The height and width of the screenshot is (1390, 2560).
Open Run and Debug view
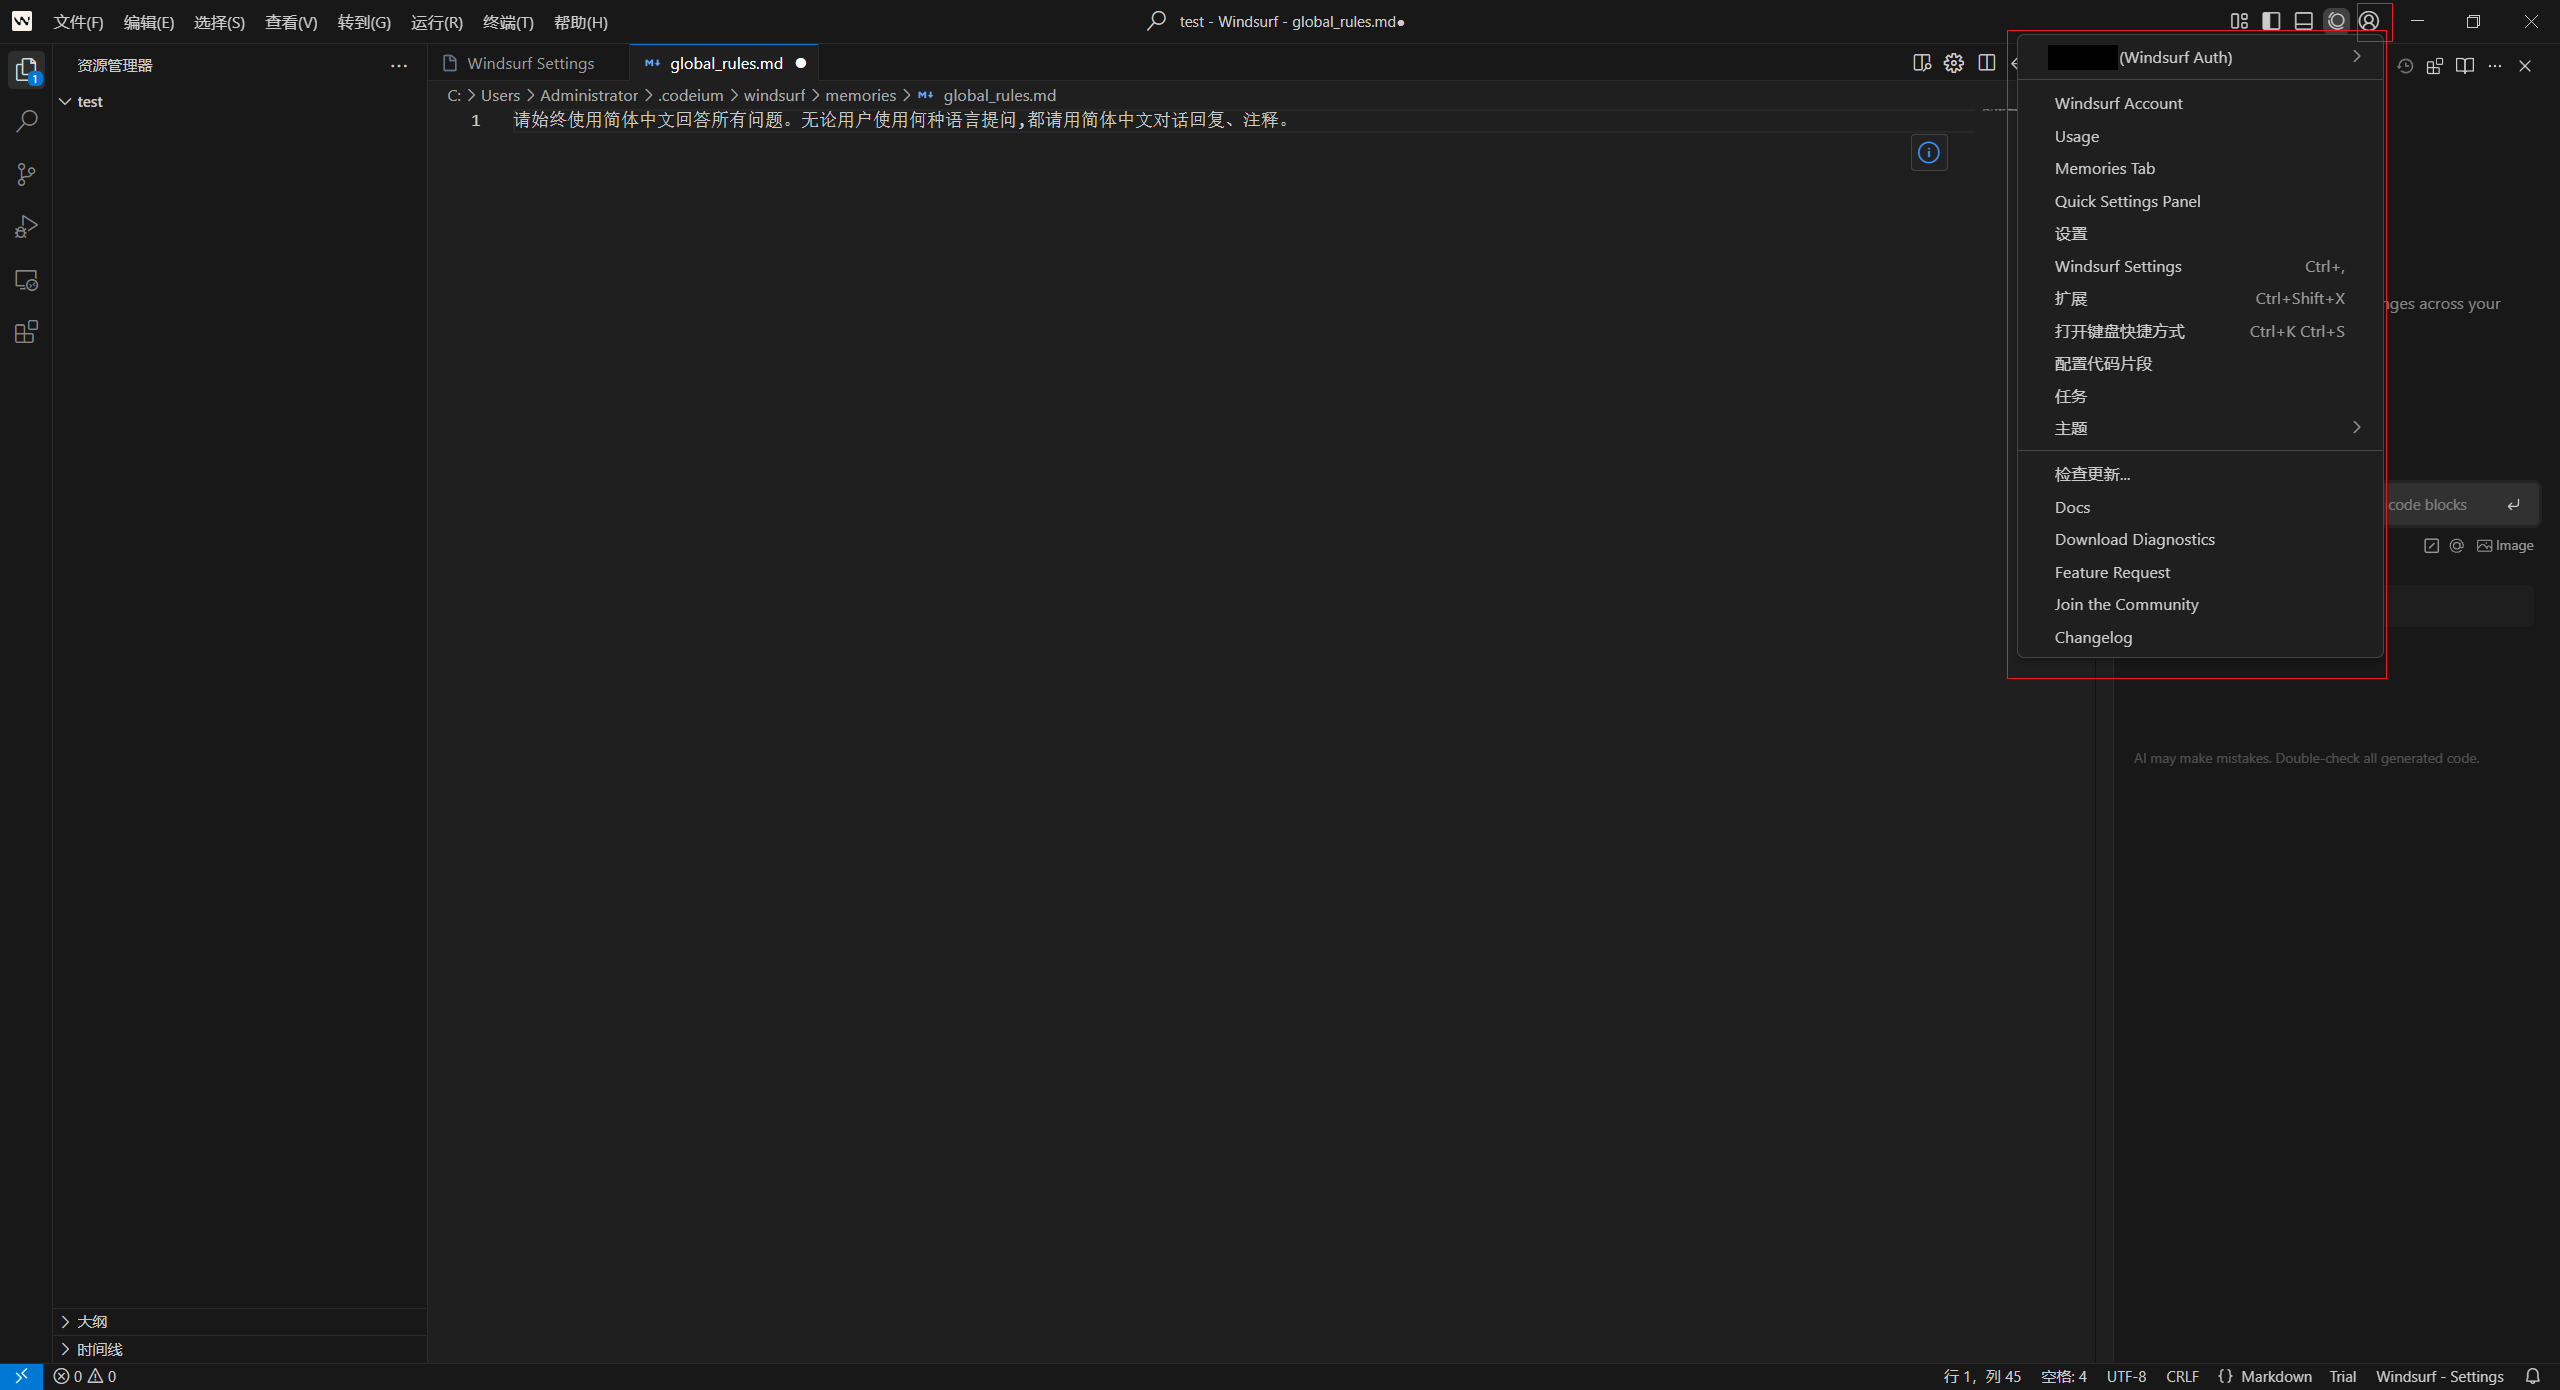(x=26, y=227)
